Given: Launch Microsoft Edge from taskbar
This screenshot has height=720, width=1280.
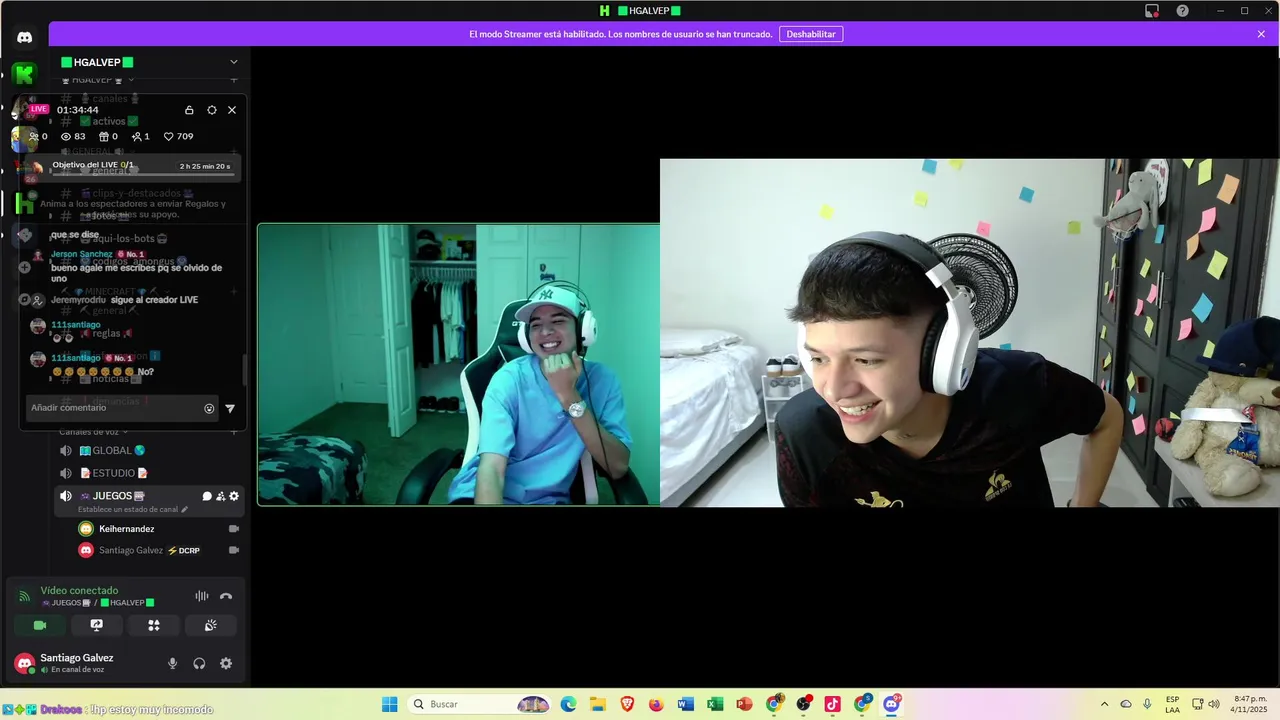Looking at the screenshot, I should [569, 704].
